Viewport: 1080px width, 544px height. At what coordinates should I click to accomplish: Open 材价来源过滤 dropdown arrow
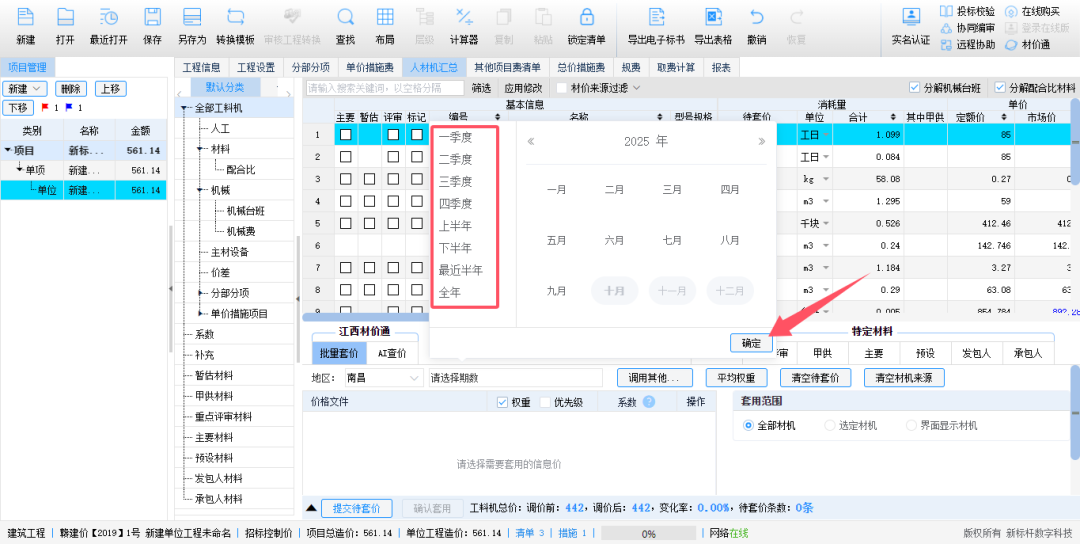coord(636,87)
